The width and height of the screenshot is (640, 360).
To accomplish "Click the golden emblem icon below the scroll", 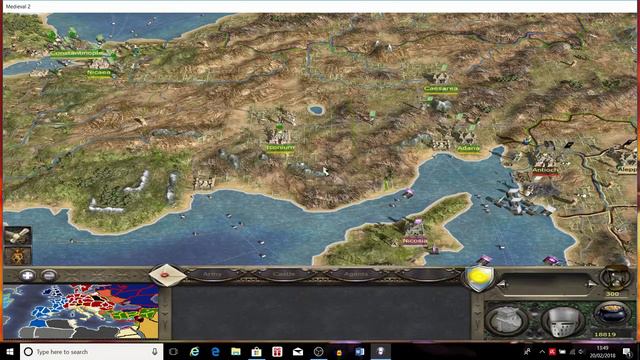I will tap(17, 256).
